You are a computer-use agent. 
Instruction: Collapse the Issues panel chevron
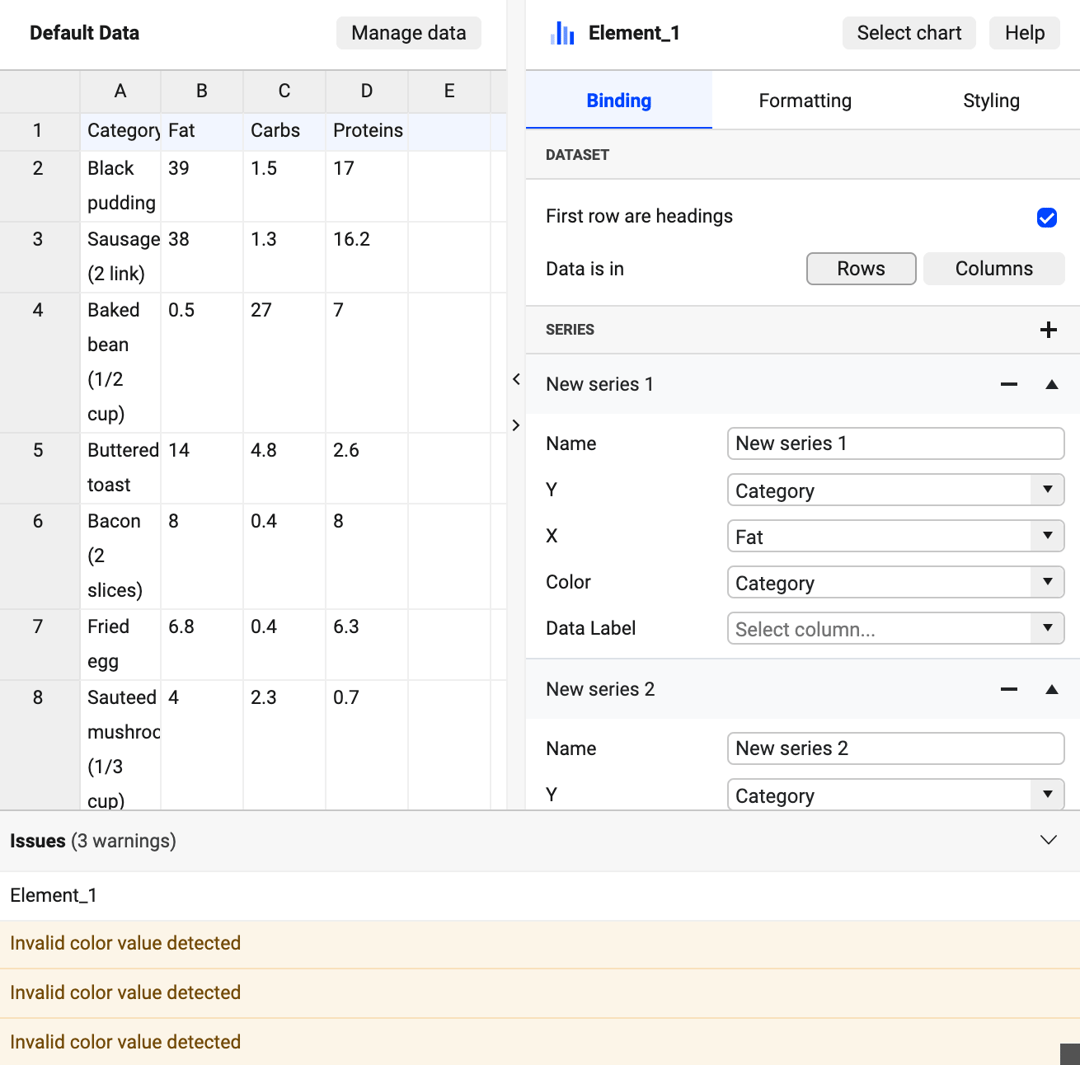point(1048,840)
